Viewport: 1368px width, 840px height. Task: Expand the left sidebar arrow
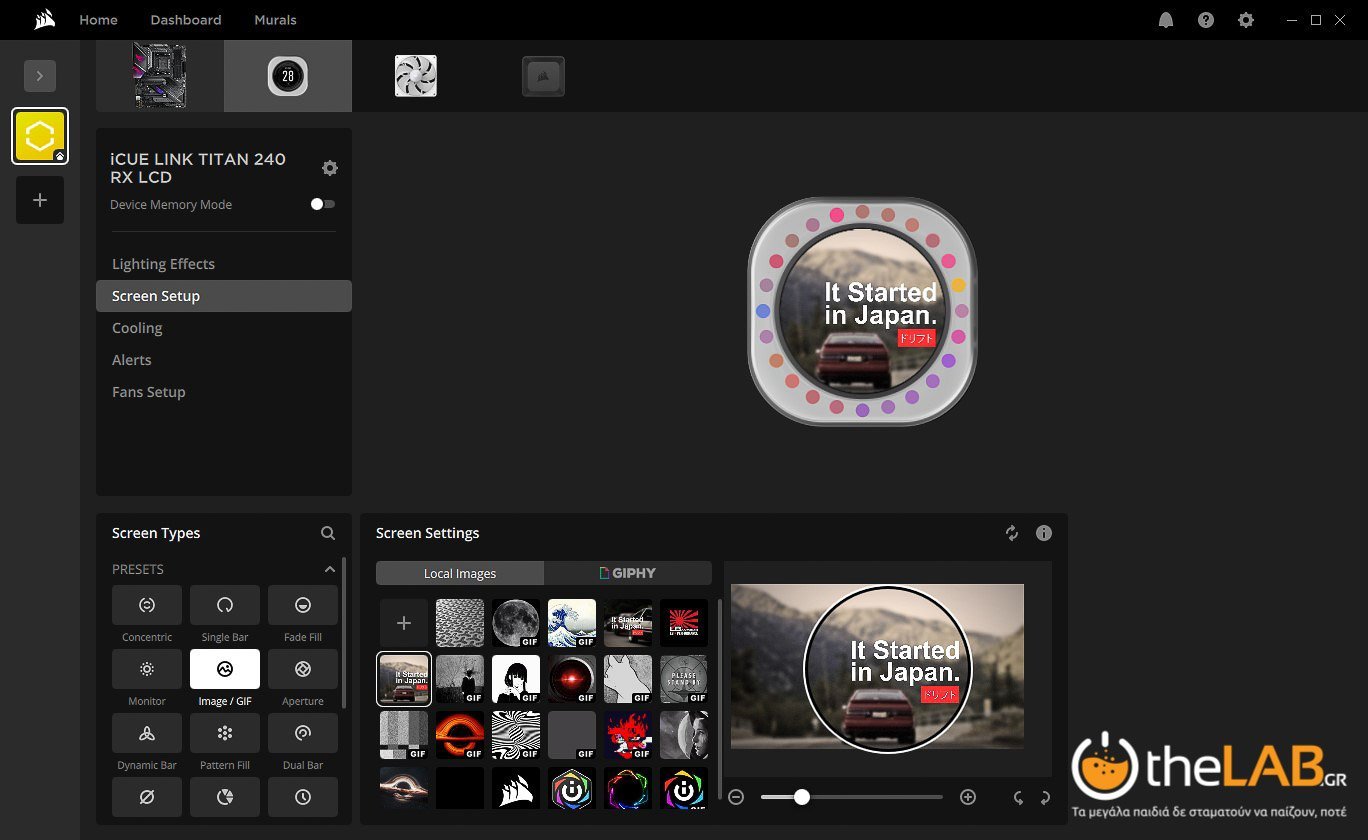click(x=40, y=76)
